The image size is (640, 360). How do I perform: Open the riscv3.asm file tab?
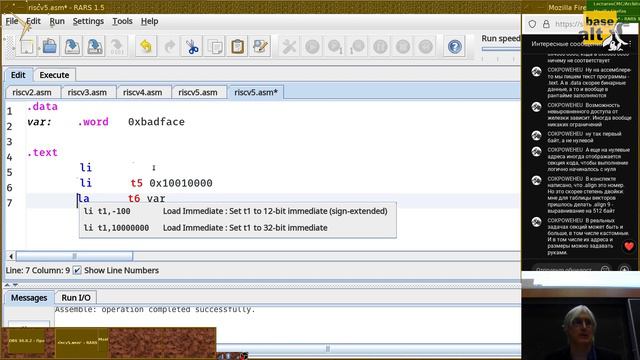tap(87, 92)
